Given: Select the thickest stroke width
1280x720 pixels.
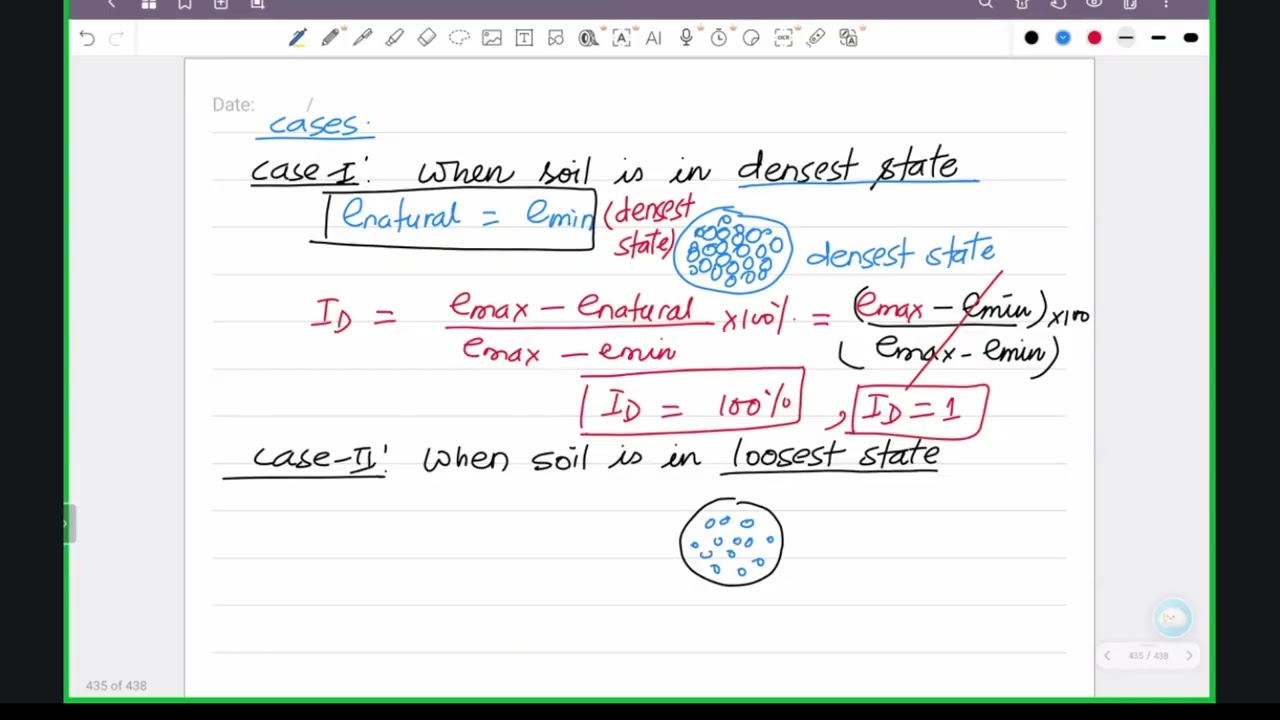Looking at the screenshot, I should click(1190, 38).
